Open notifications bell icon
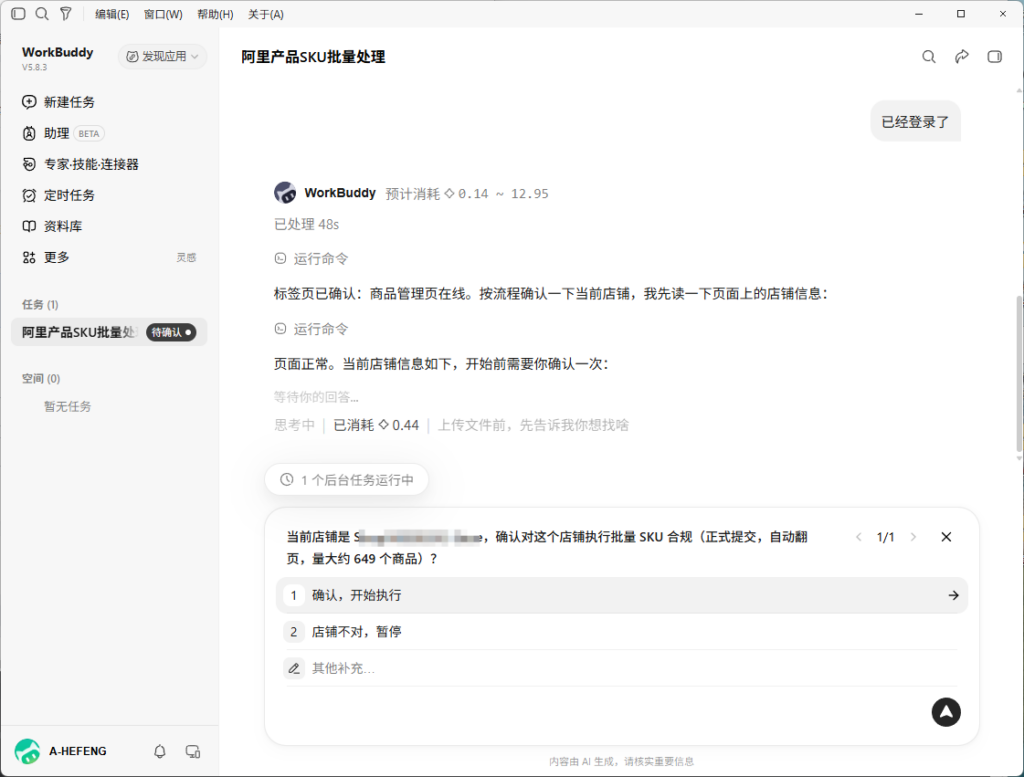1024x777 pixels. click(x=160, y=752)
